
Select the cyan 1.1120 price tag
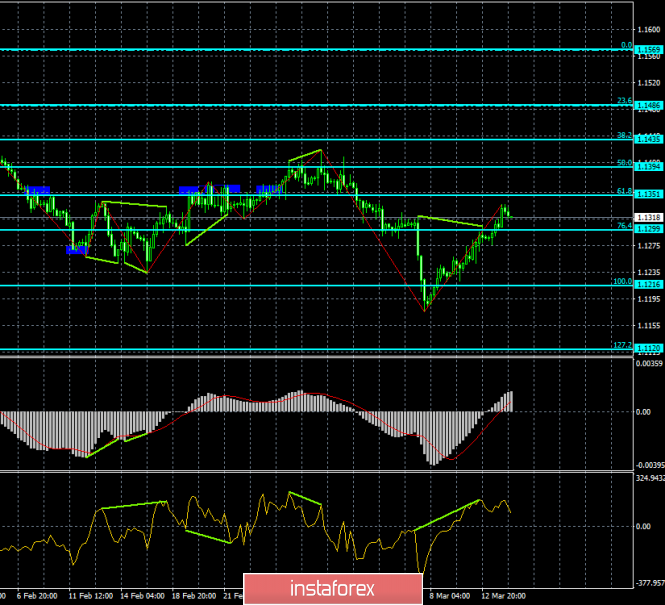pyautogui.click(x=649, y=348)
